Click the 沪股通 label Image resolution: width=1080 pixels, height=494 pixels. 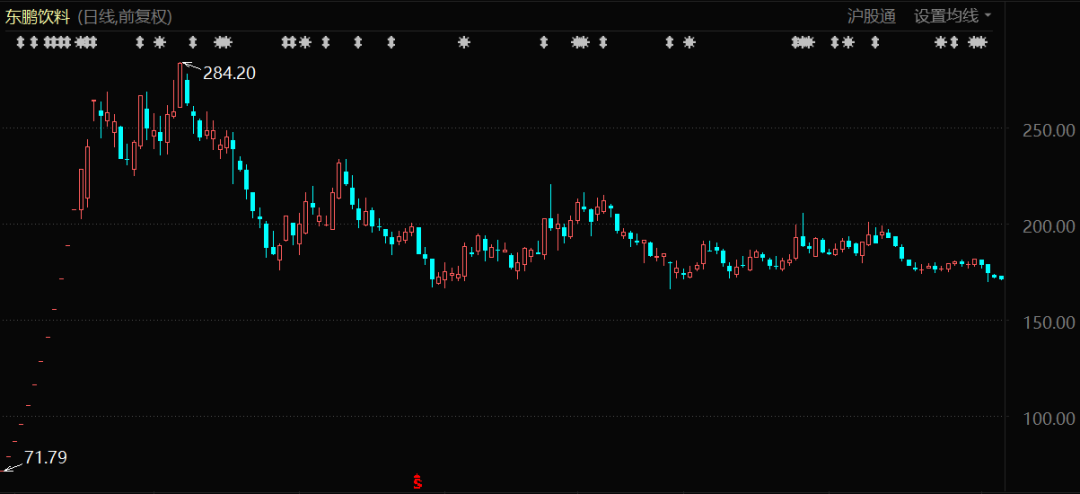pyautogui.click(x=869, y=16)
